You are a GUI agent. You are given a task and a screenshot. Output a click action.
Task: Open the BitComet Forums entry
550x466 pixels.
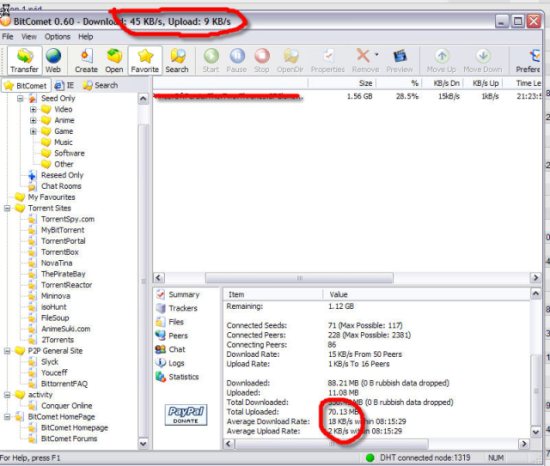69,439
